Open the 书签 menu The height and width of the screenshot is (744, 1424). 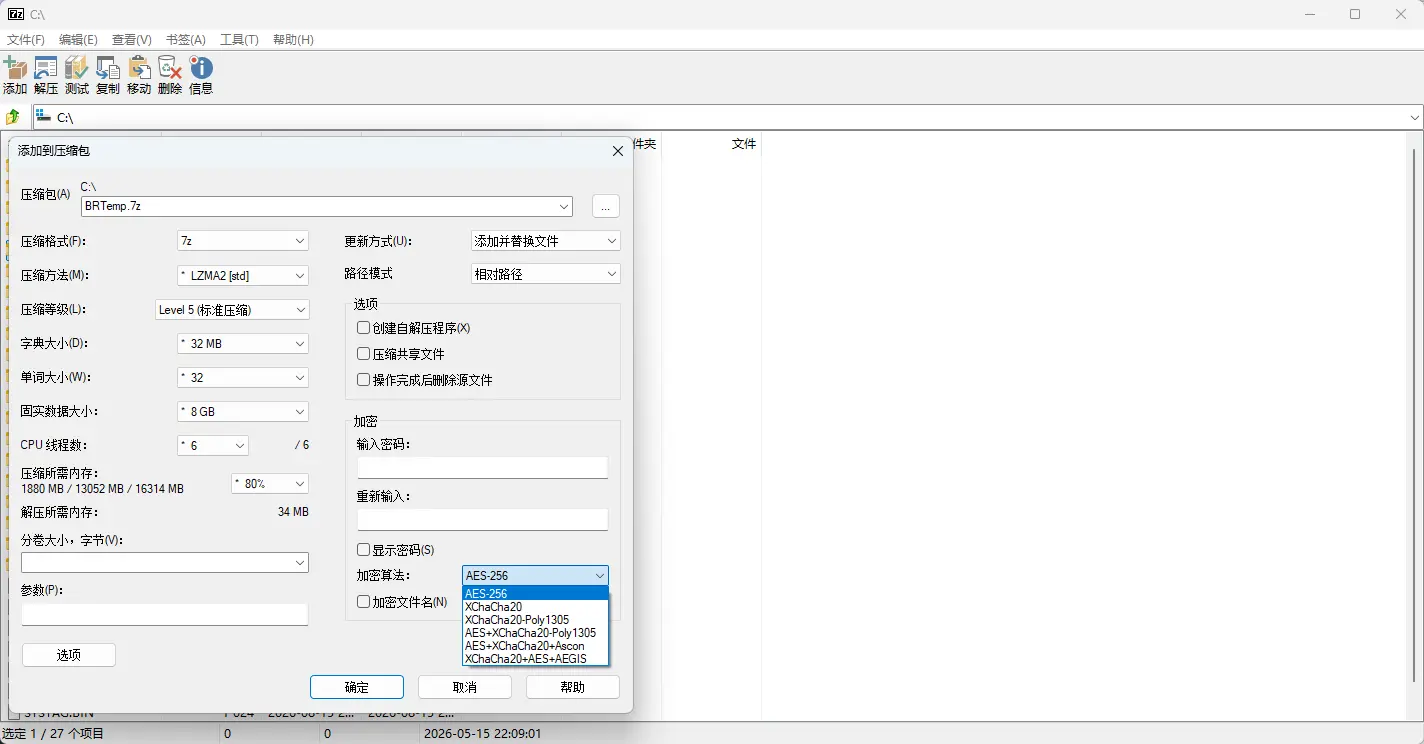point(185,40)
